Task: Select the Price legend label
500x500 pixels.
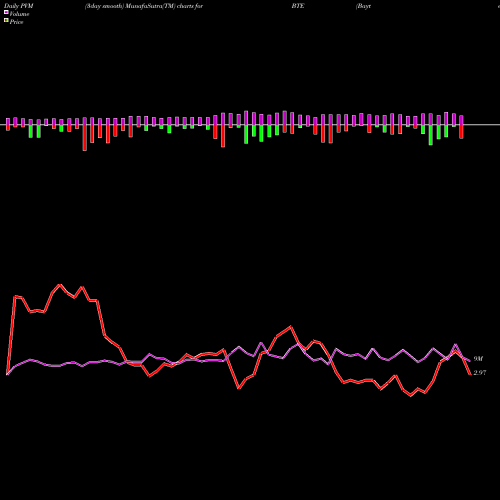Action: tap(16, 22)
